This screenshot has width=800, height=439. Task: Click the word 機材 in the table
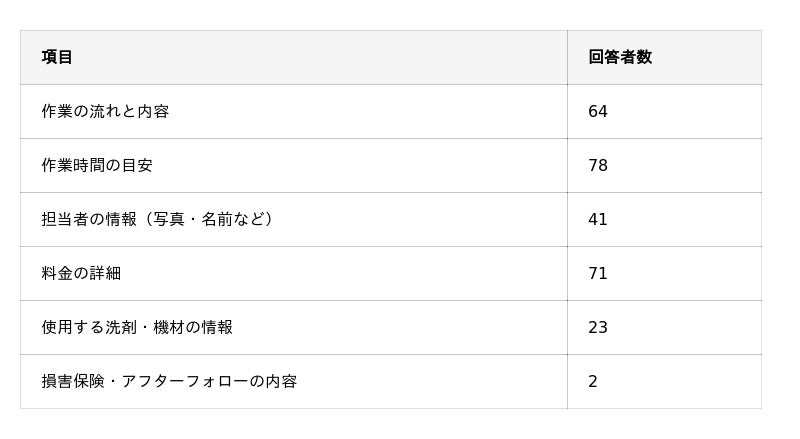pos(169,327)
